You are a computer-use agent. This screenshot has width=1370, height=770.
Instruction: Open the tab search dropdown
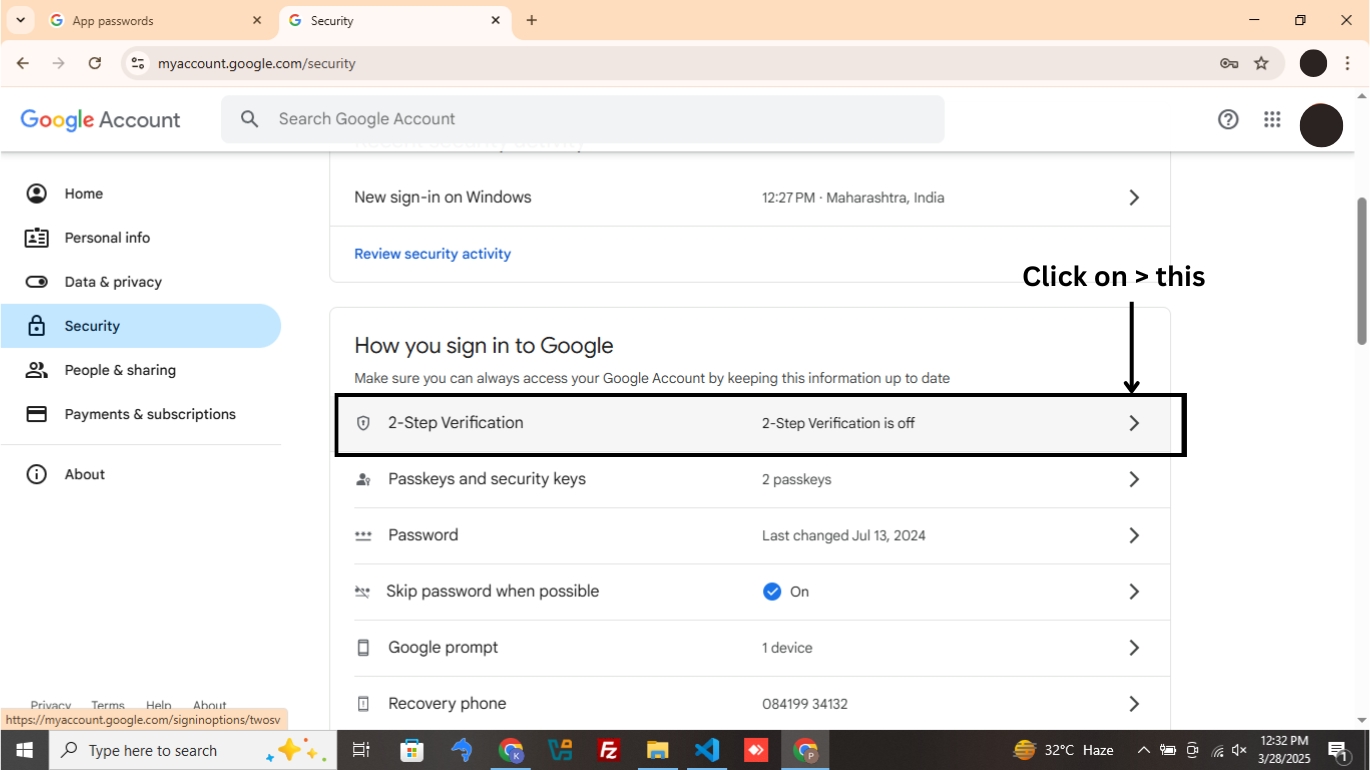coord(20,20)
